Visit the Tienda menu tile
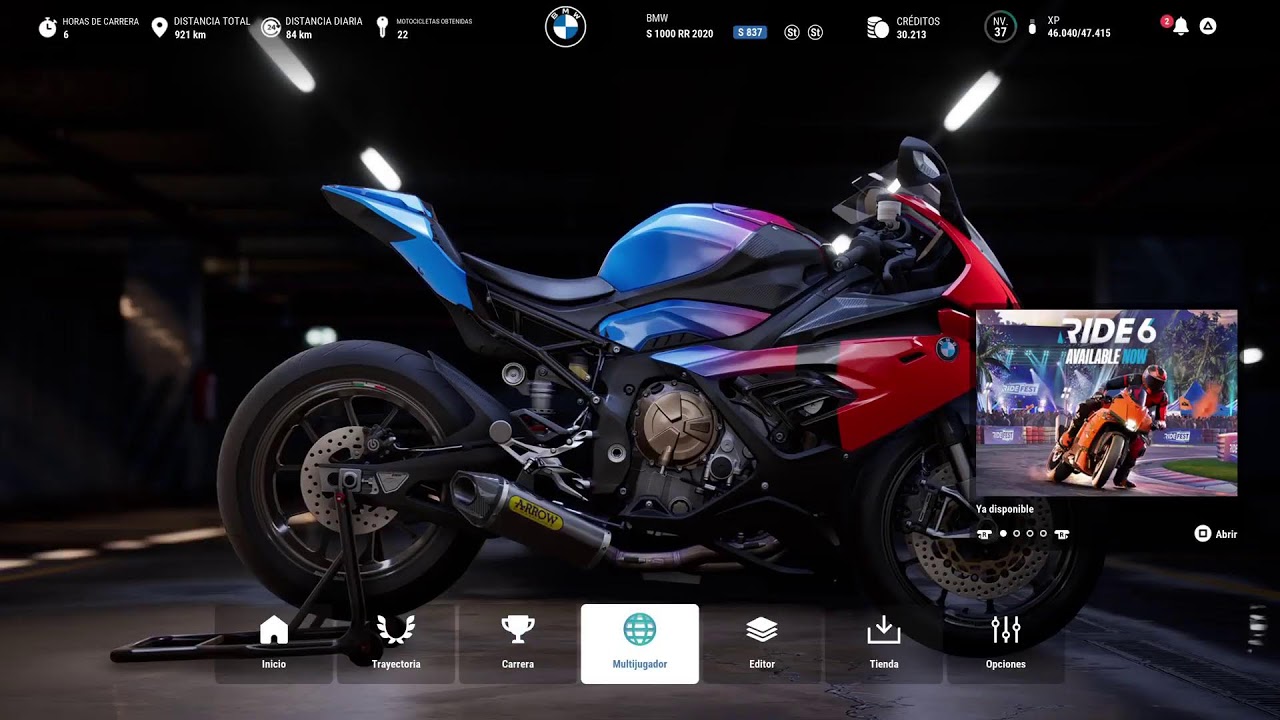The image size is (1280, 720). [884, 644]
